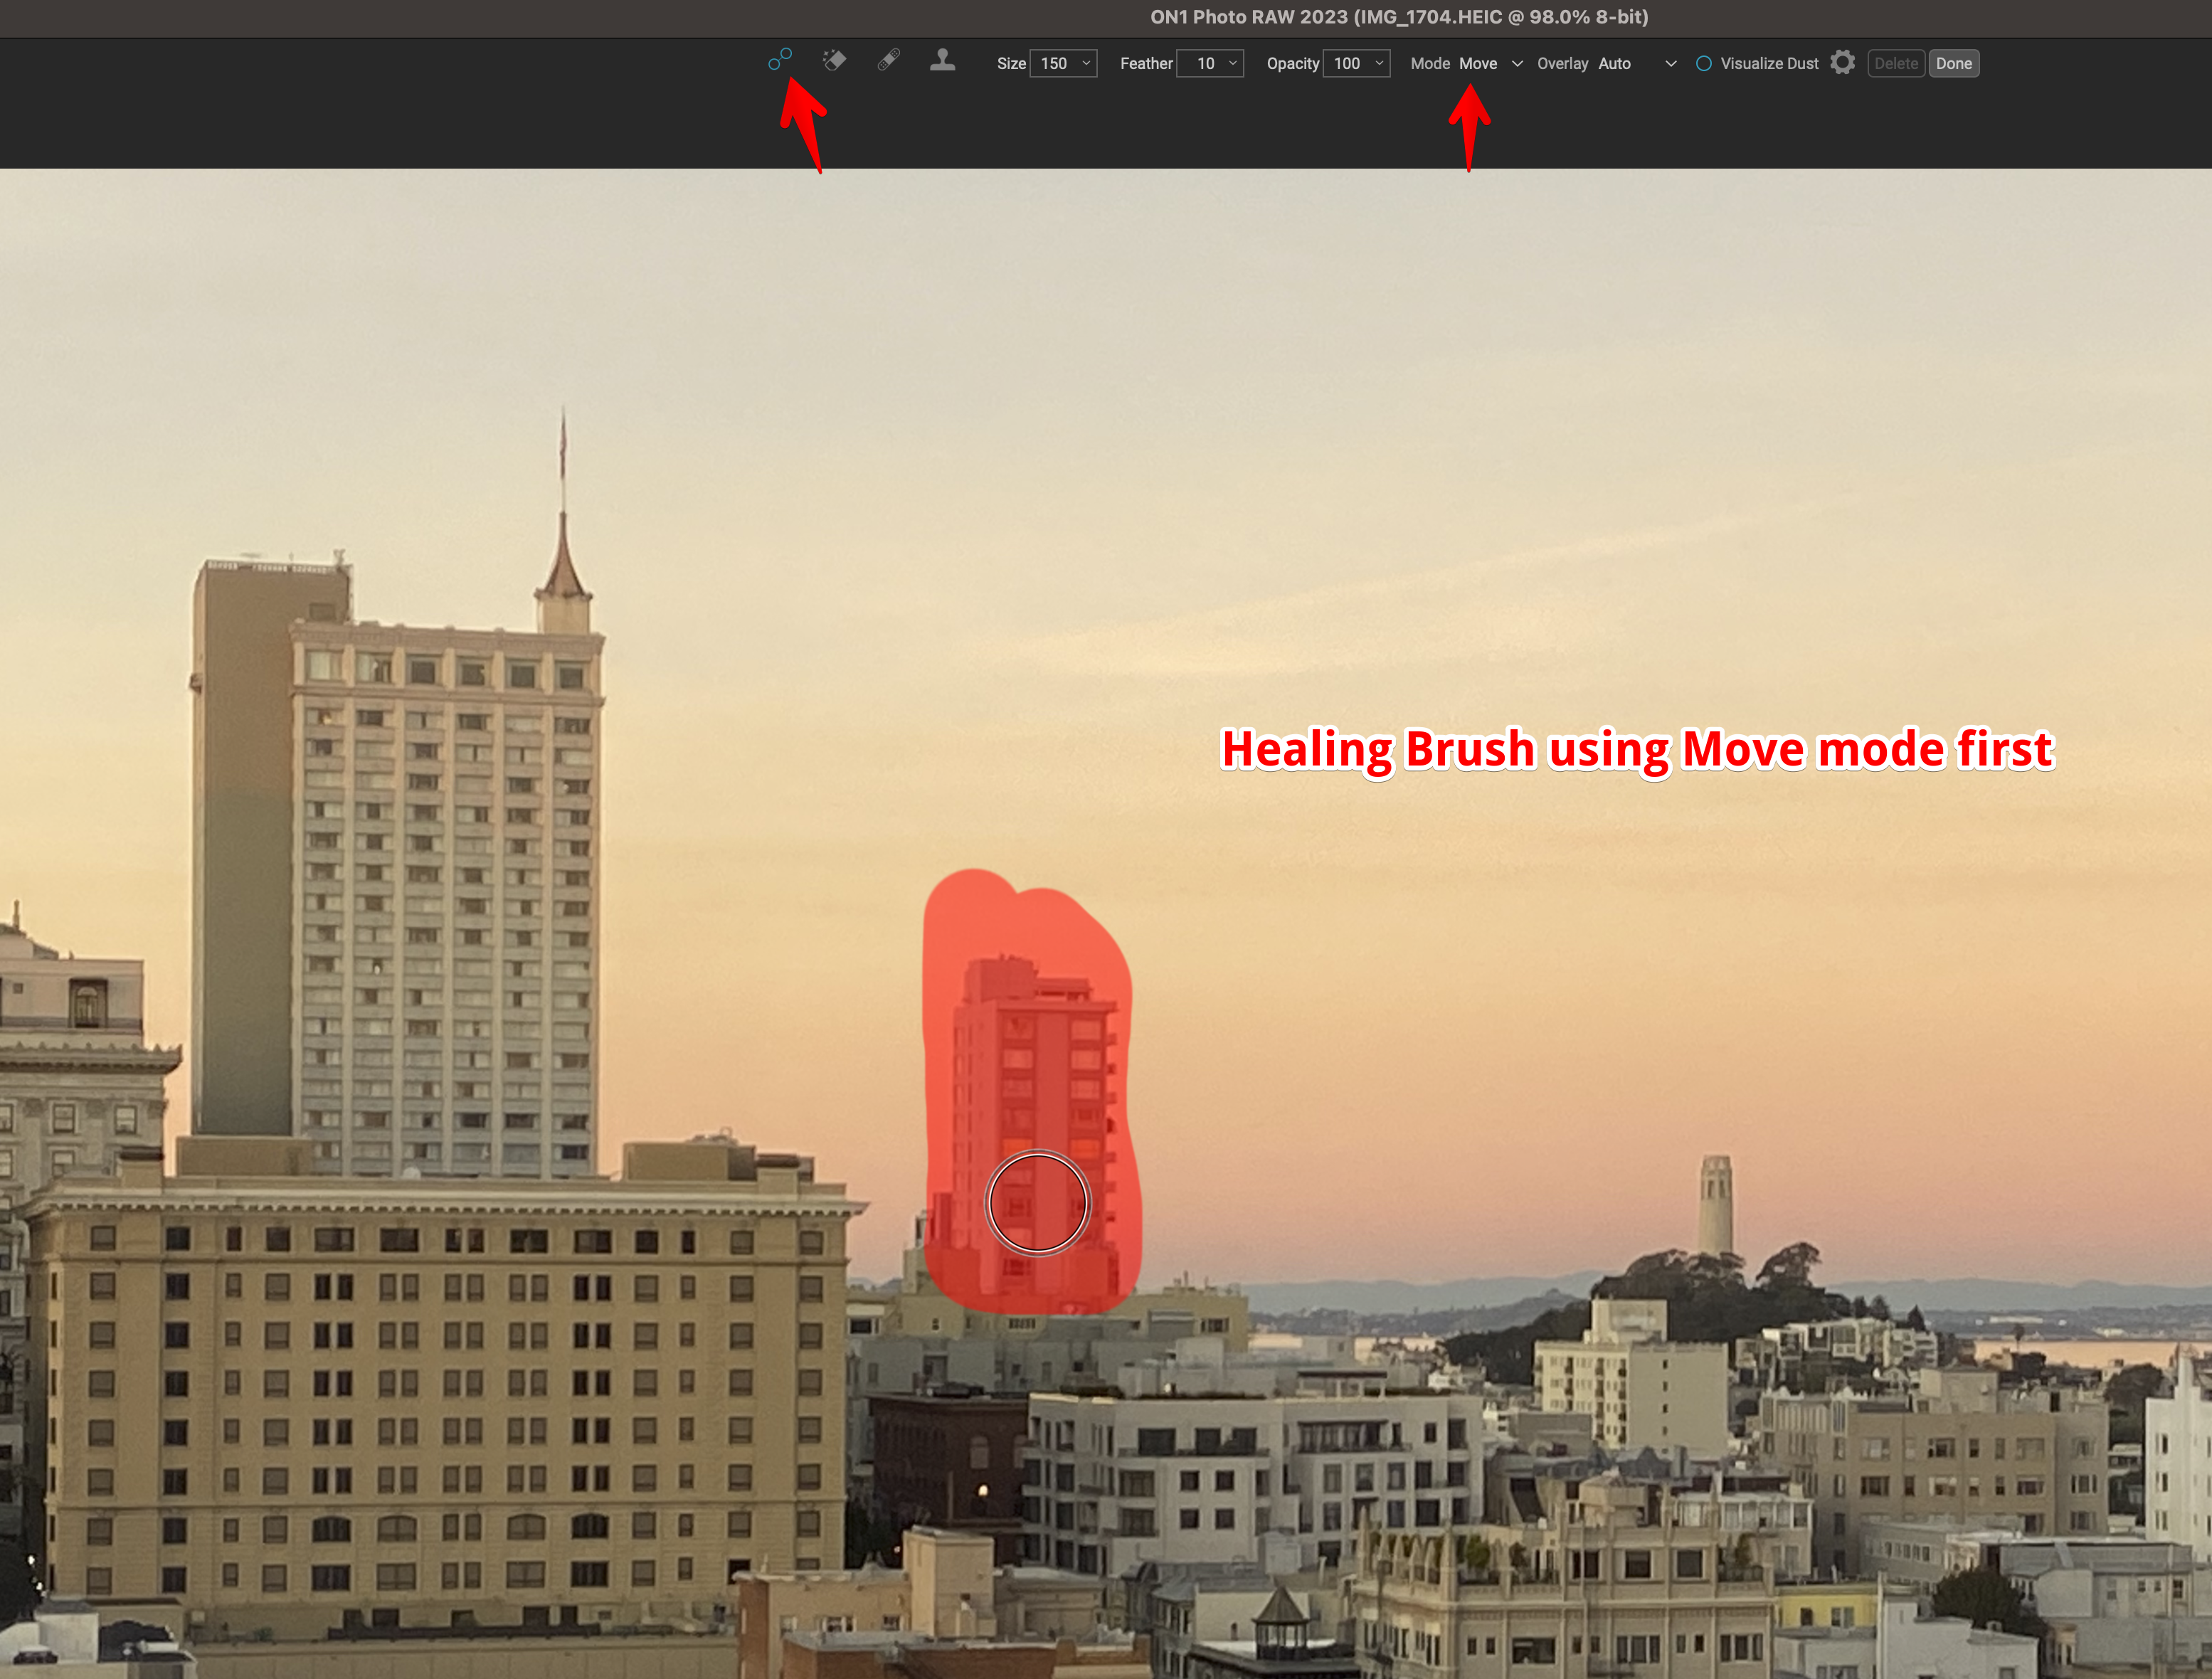The width and height of the screenshot is (2212, 1679).
Task: Click into the Size field showing 150
Action: coord(1053,64)
